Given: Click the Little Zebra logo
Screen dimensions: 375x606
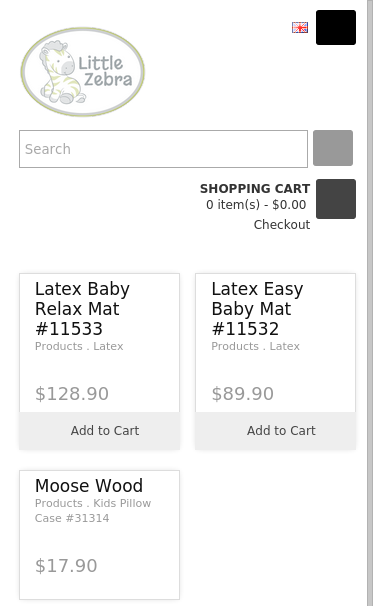Looking at the screenshot, I should click(x=83, y=72).
